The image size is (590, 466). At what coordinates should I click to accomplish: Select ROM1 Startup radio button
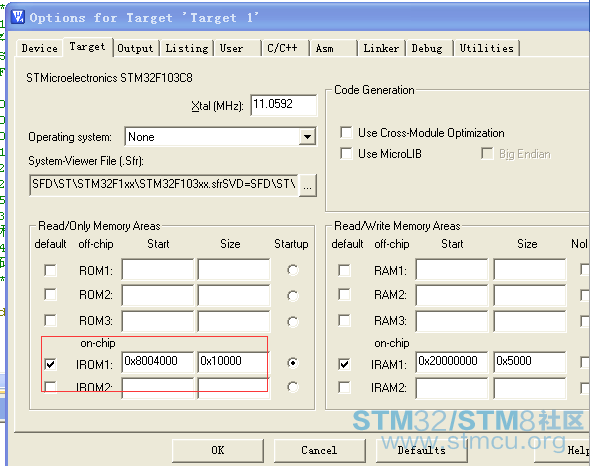(292, 270)
